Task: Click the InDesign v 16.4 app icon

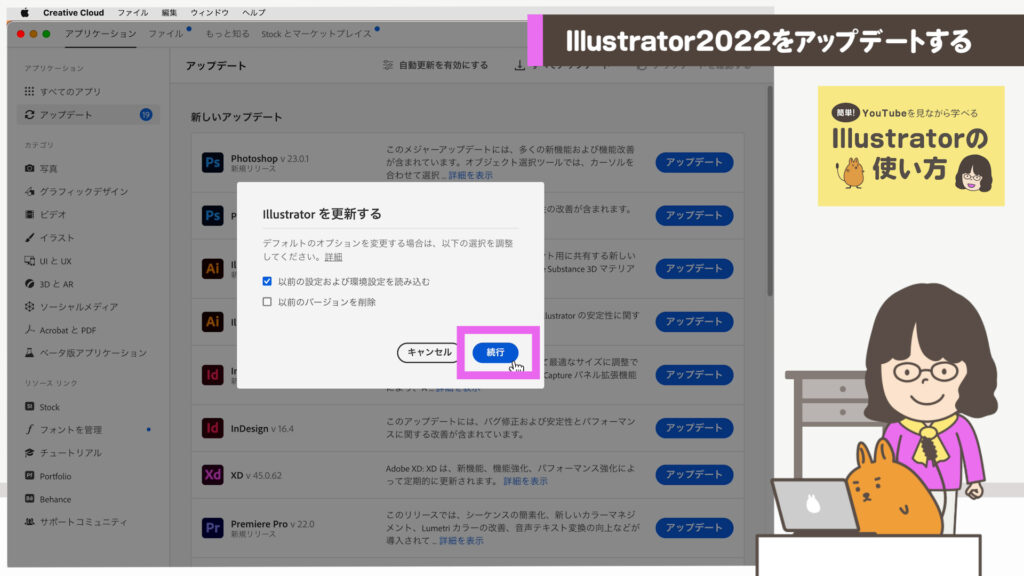Action: pyautogui.click(x=212, y=428)
